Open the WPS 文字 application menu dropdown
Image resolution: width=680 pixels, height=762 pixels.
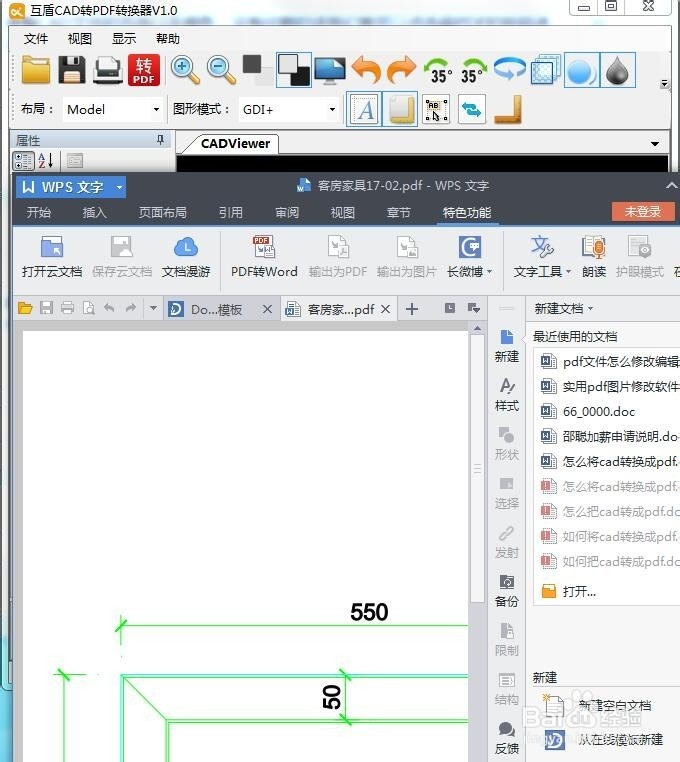119,187
